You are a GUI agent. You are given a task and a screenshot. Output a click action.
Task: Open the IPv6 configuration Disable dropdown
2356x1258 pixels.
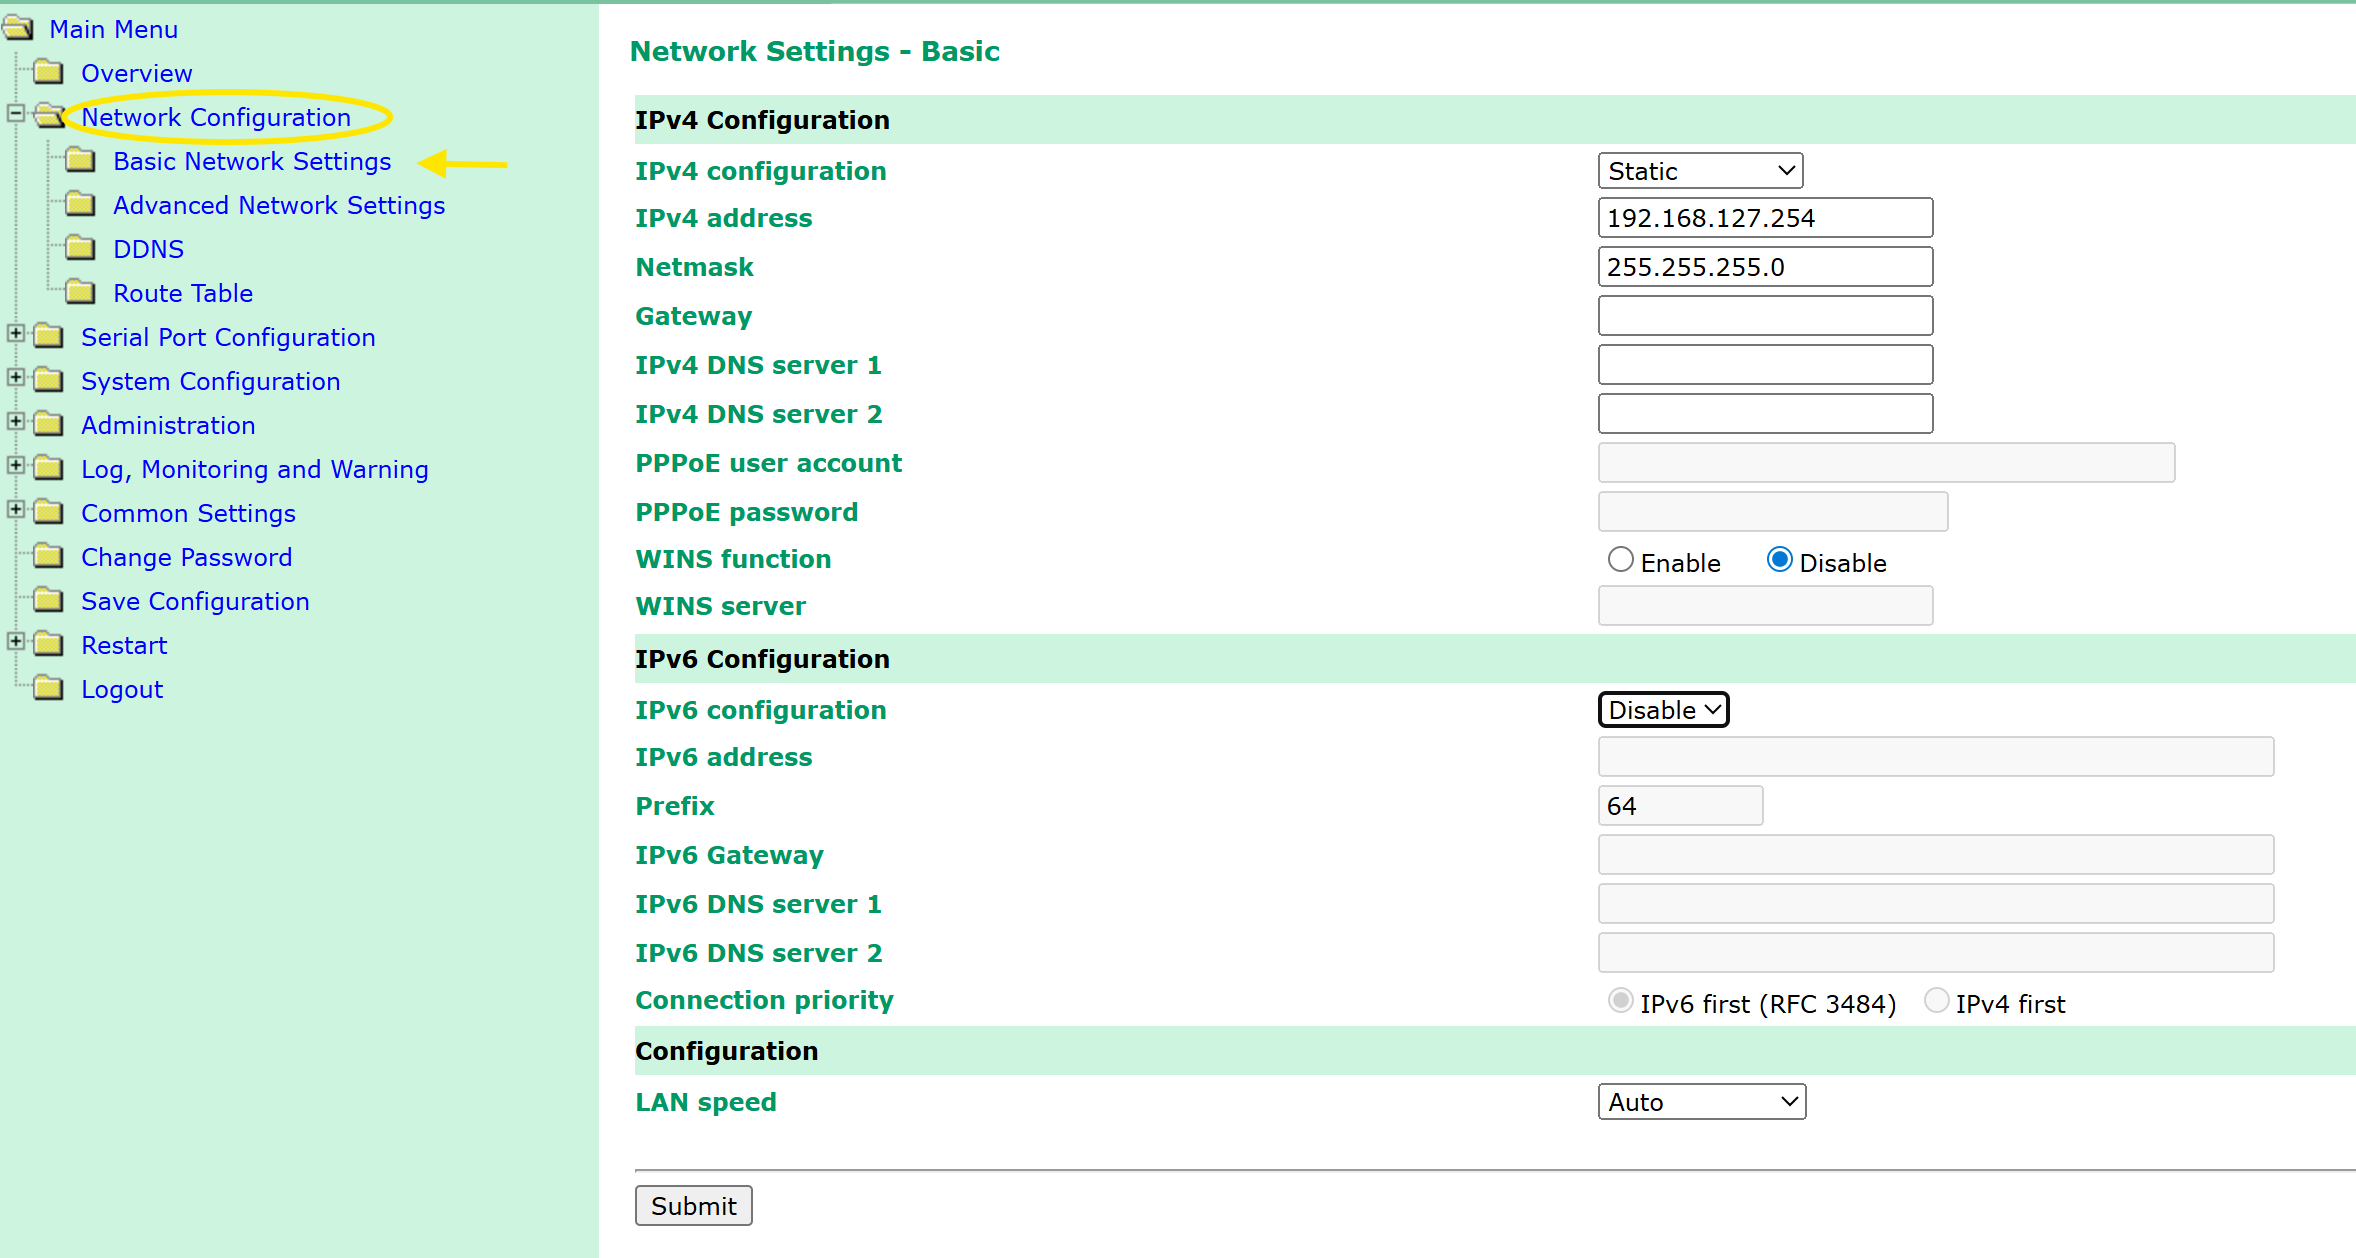[1663, 710]
